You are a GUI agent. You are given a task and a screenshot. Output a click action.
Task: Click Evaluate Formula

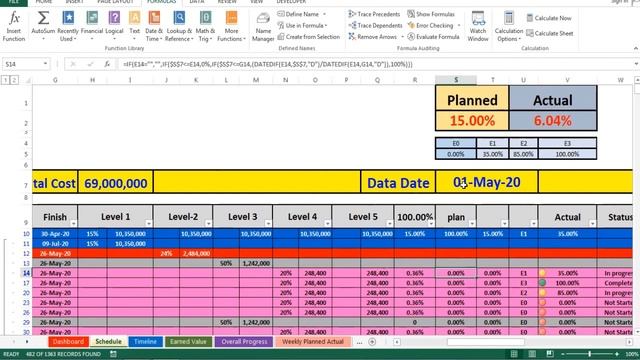pyautogui.click(x=433, y=37)
